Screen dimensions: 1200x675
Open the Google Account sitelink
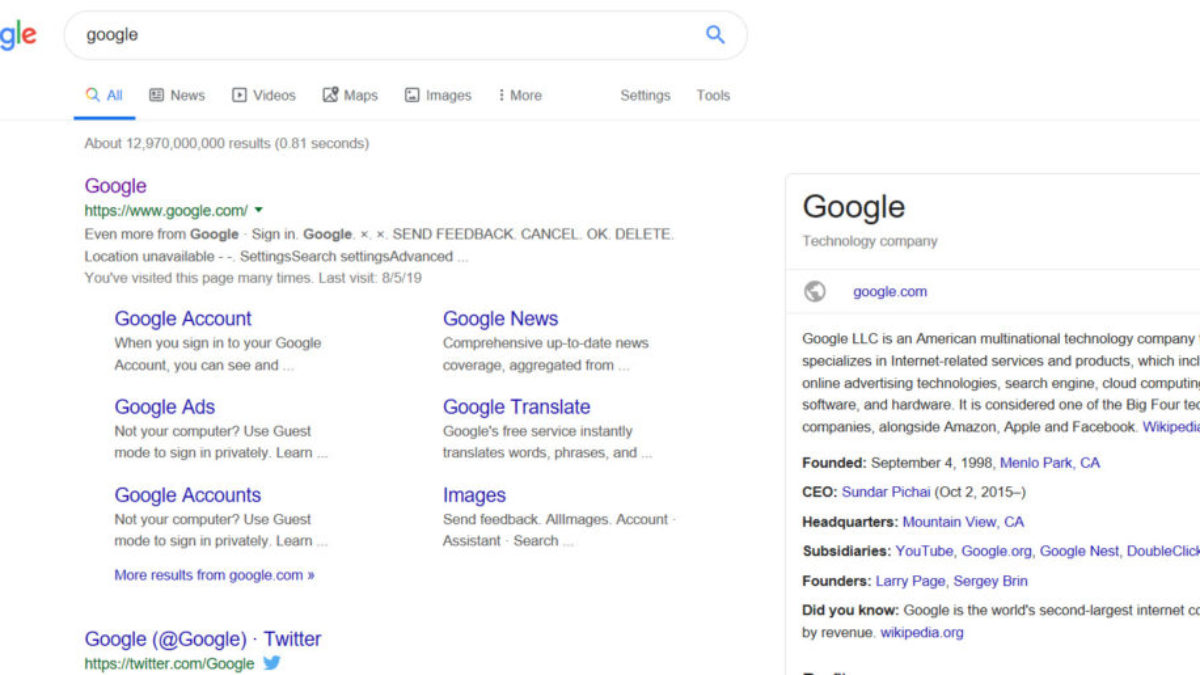click(183, 319)
